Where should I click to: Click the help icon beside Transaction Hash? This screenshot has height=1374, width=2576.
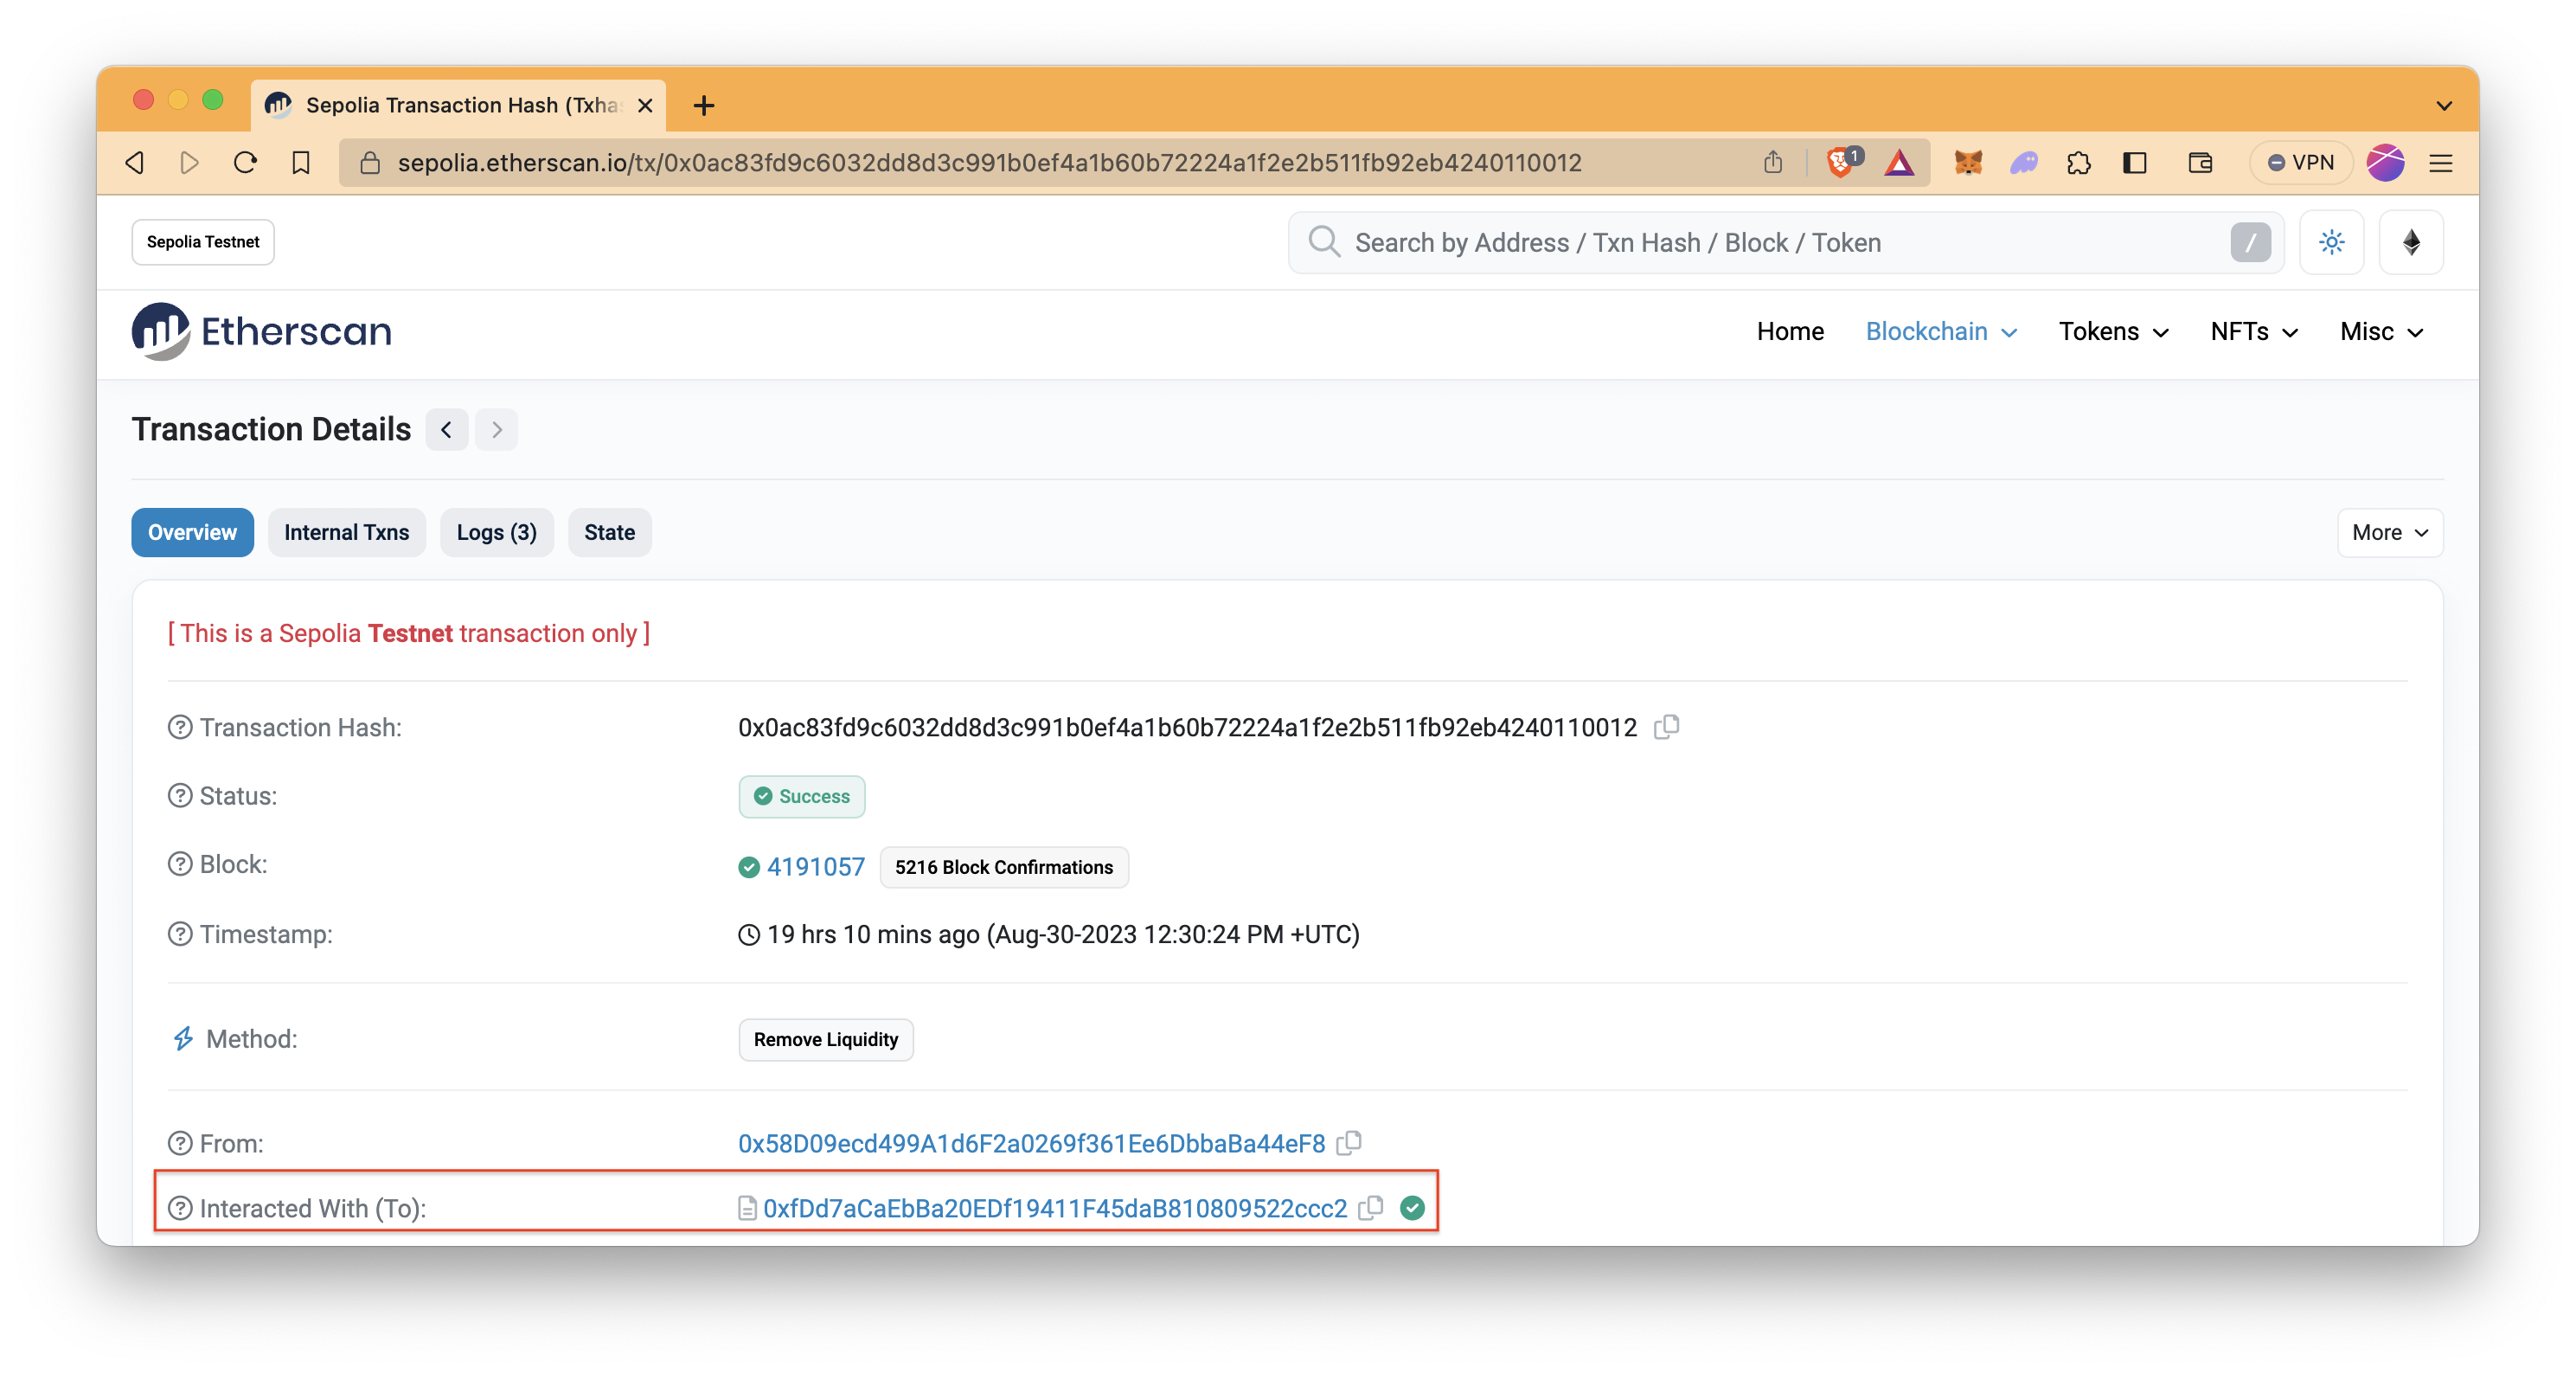(180, 727)
